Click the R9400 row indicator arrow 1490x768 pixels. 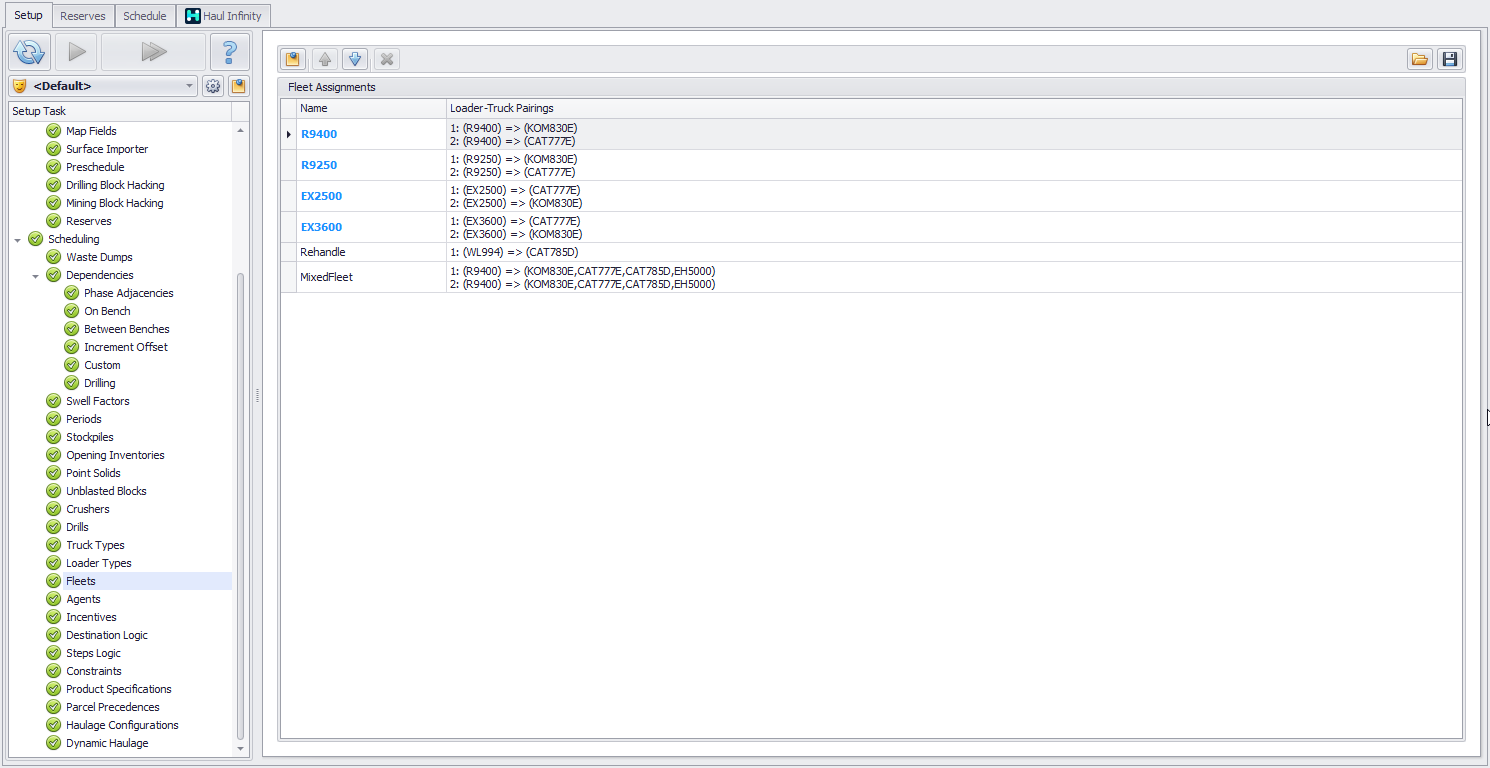289,134
